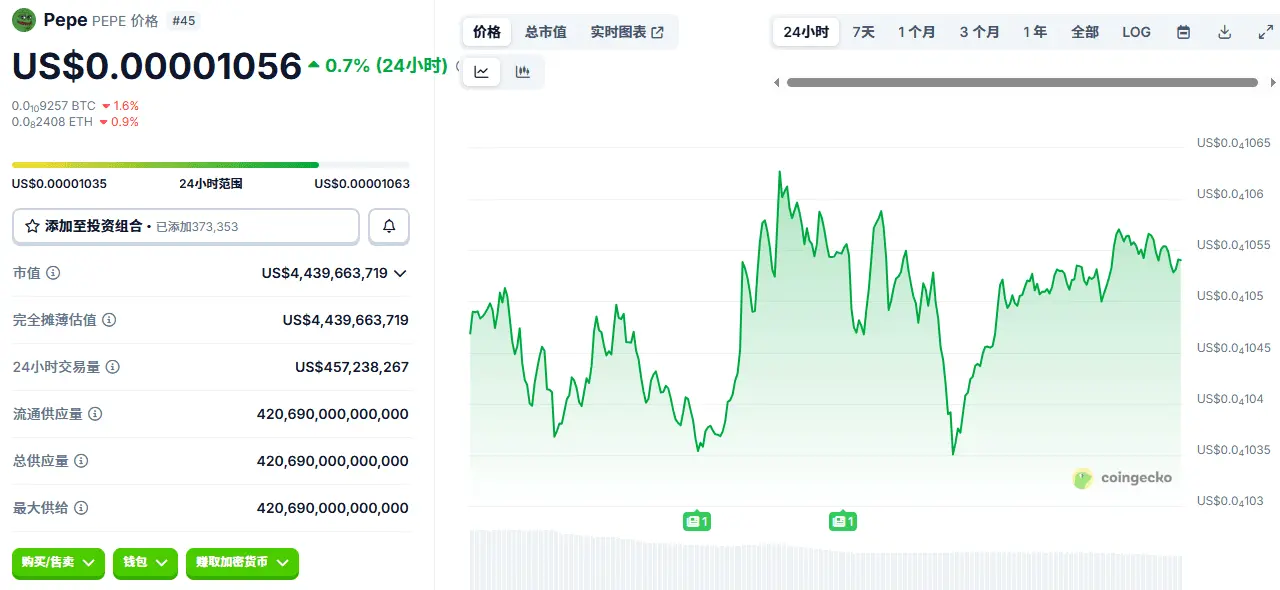Click the 24h volume value US$457,238,267
Image resolution: width=1280 pixels, height=590 pixels.
352,367
